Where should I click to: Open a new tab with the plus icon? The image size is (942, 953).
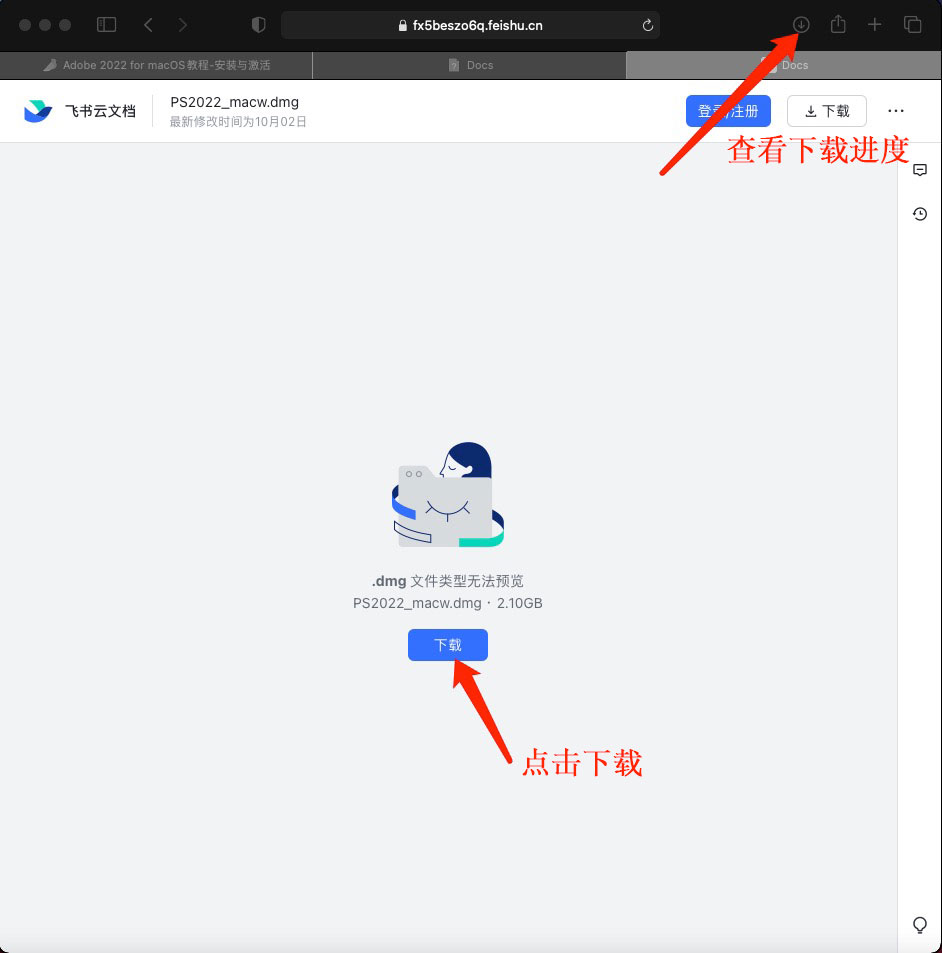[875, 24]
